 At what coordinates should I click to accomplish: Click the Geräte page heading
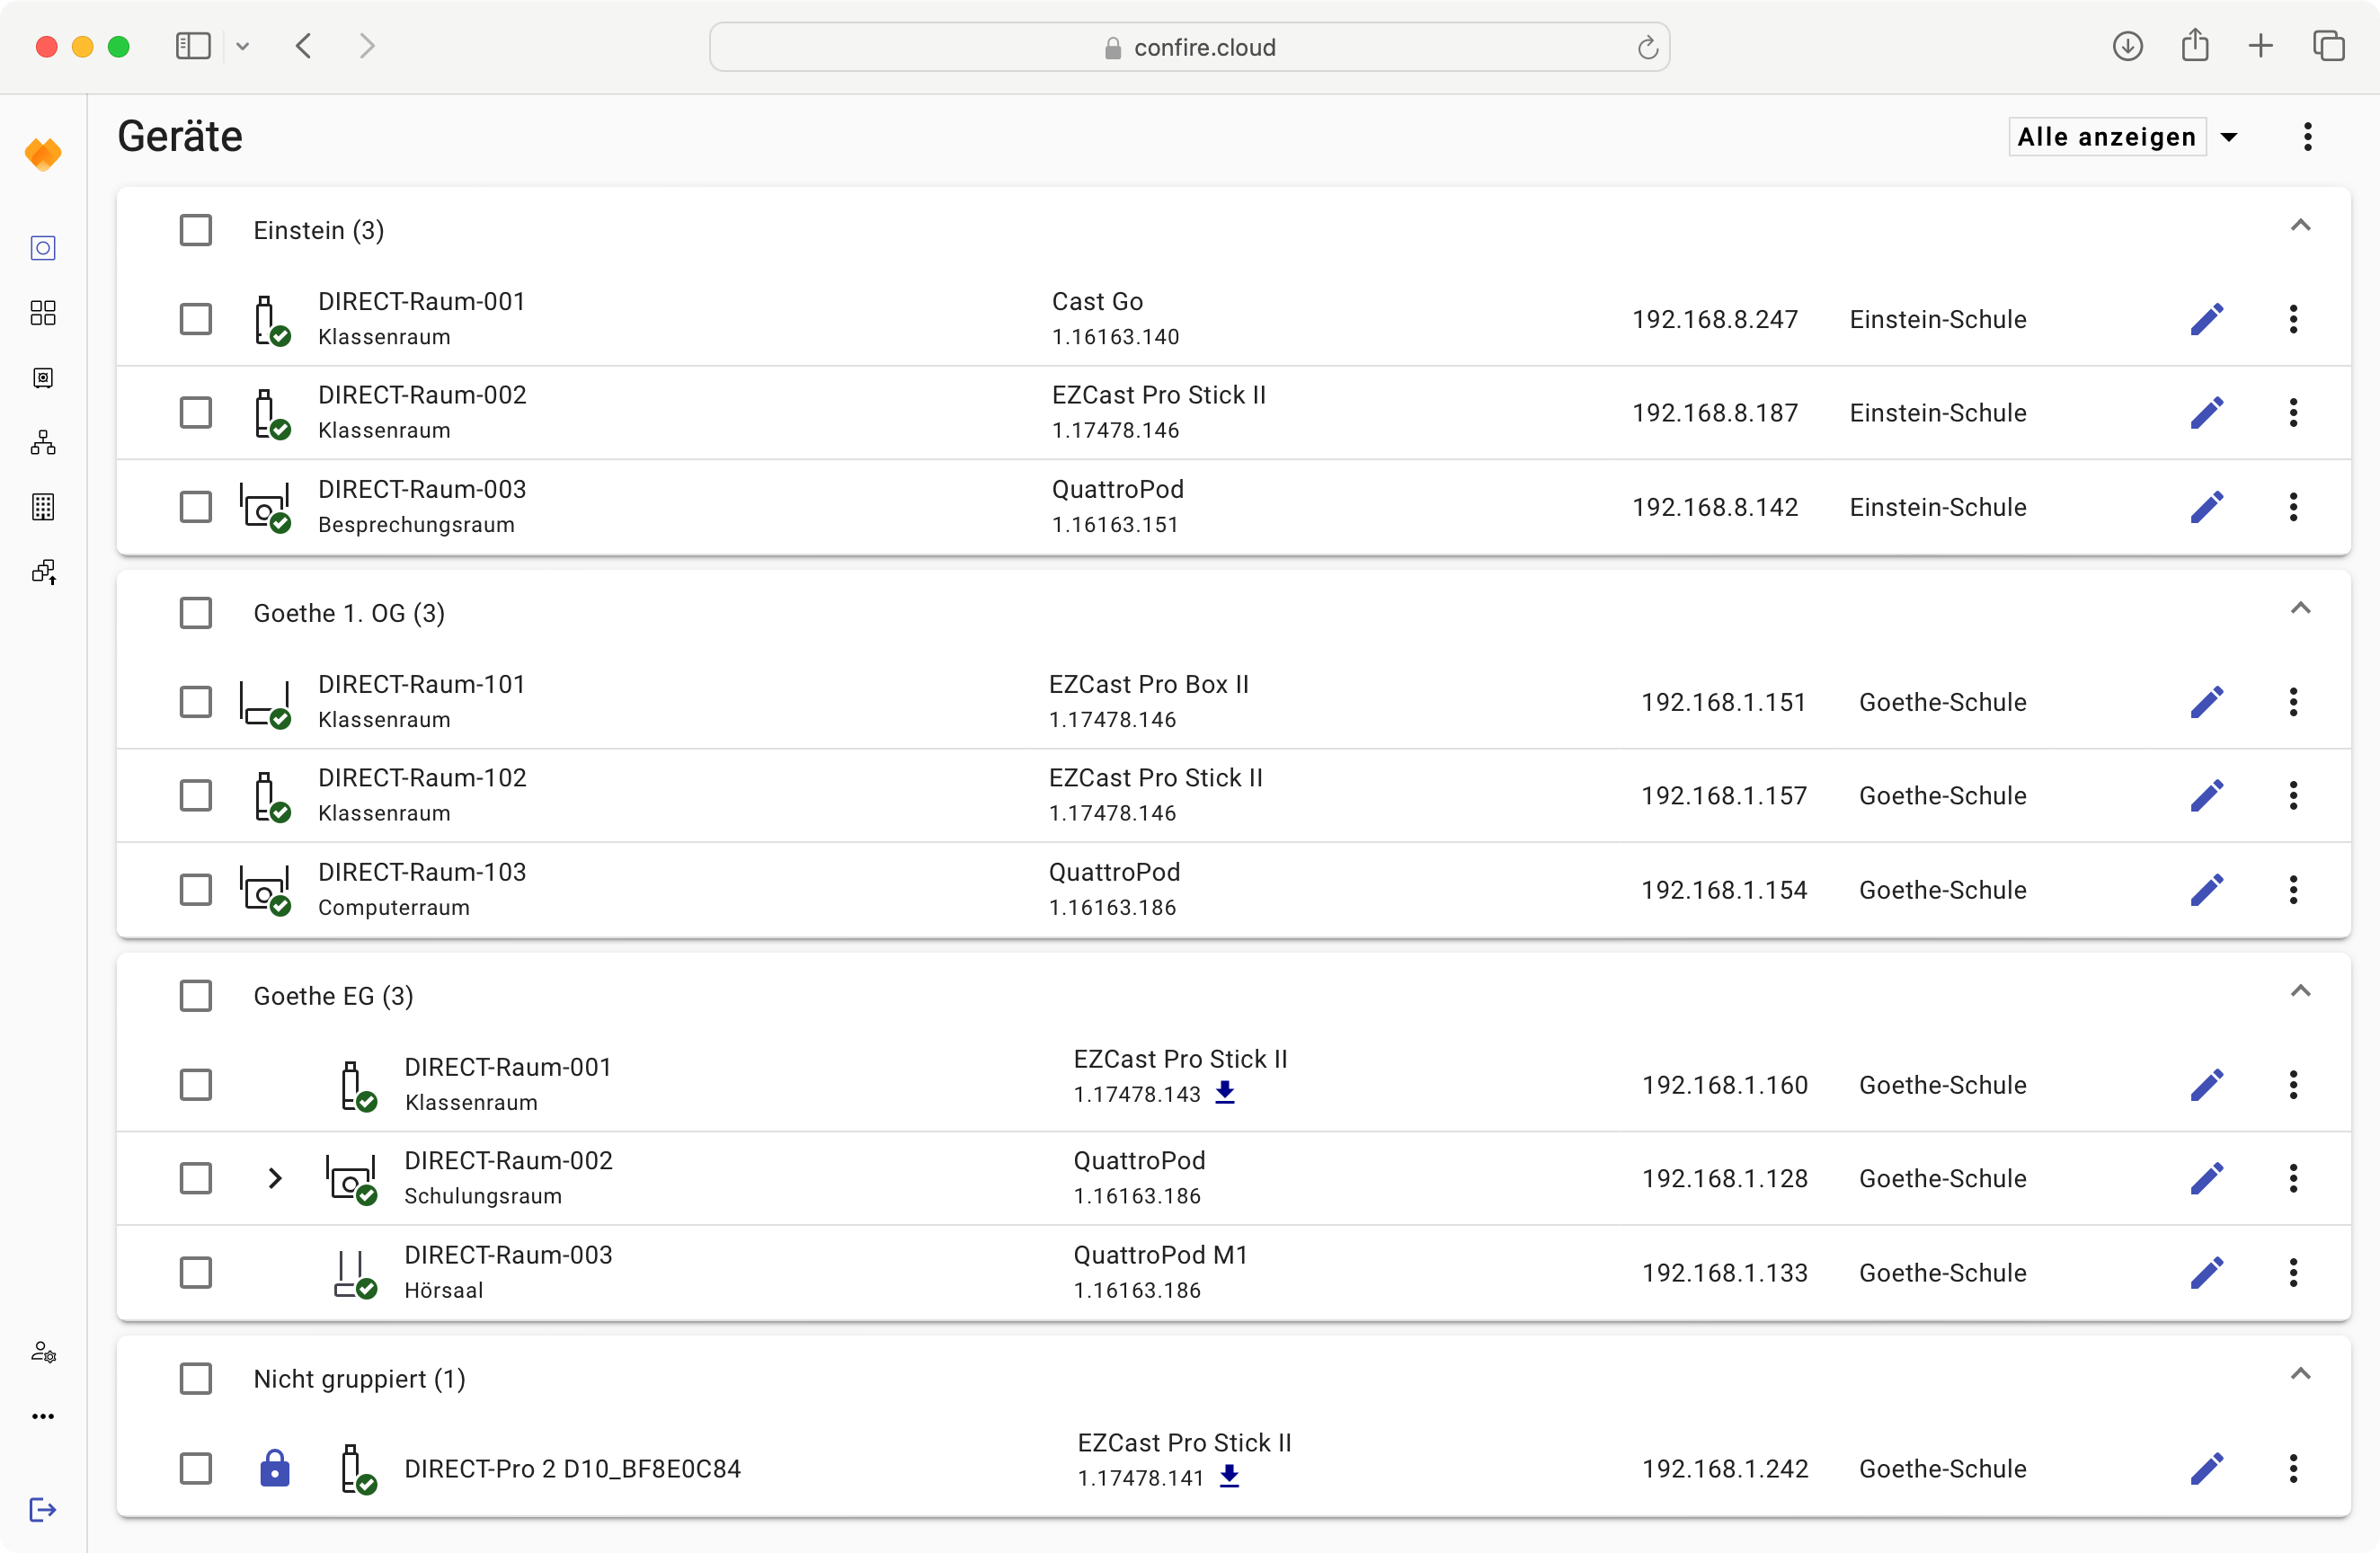pos(180,137)
